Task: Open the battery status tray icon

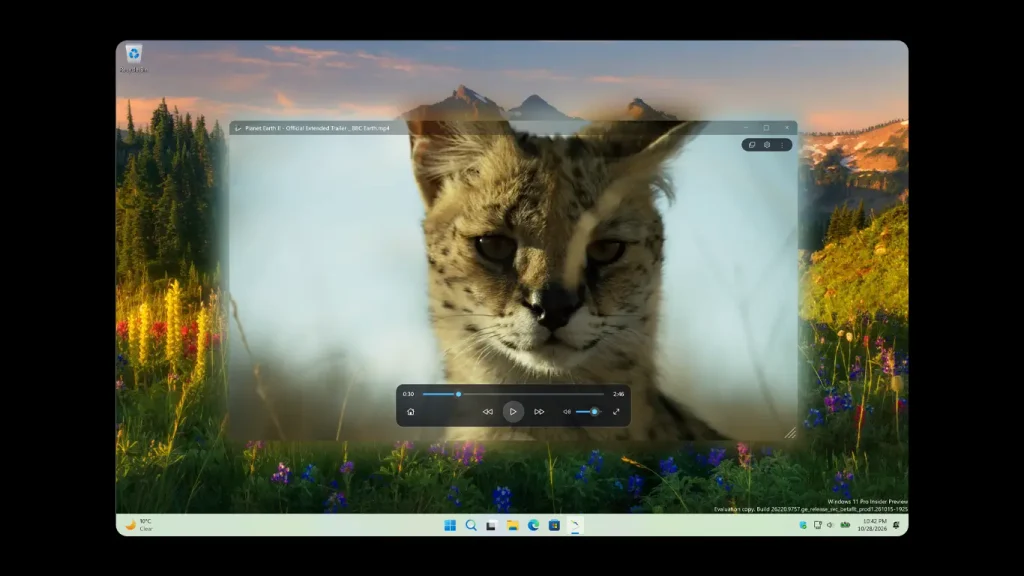Action: (845, 525)
